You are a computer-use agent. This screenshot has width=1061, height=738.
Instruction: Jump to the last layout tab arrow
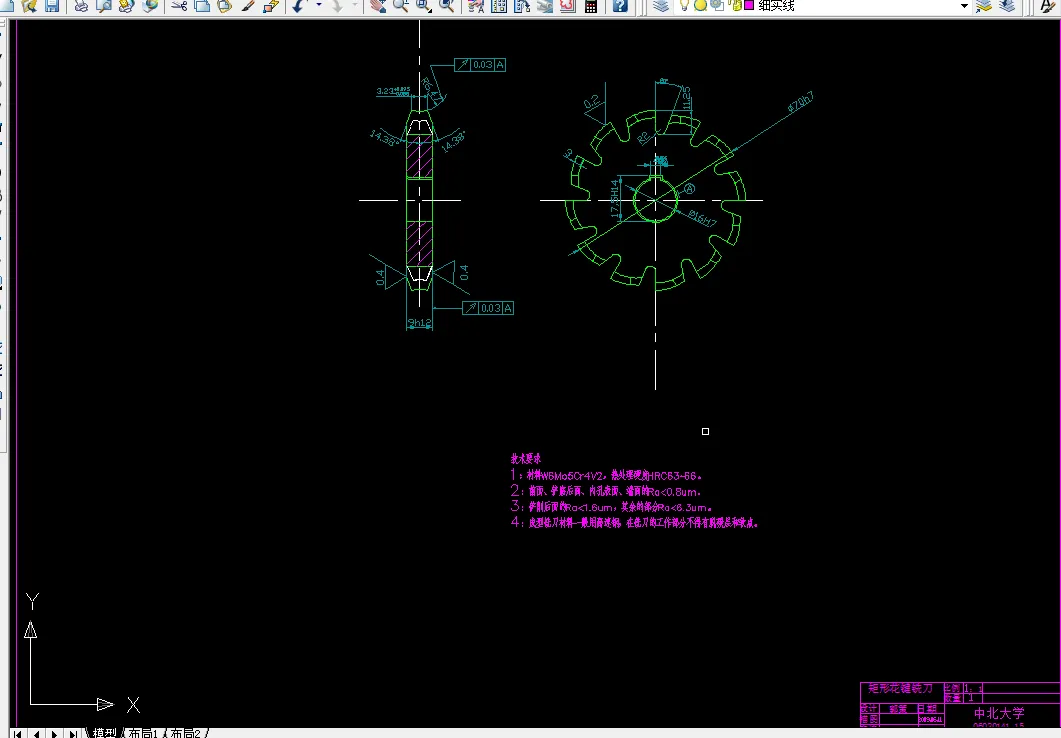pyautogui.click(x=72, y=734)
